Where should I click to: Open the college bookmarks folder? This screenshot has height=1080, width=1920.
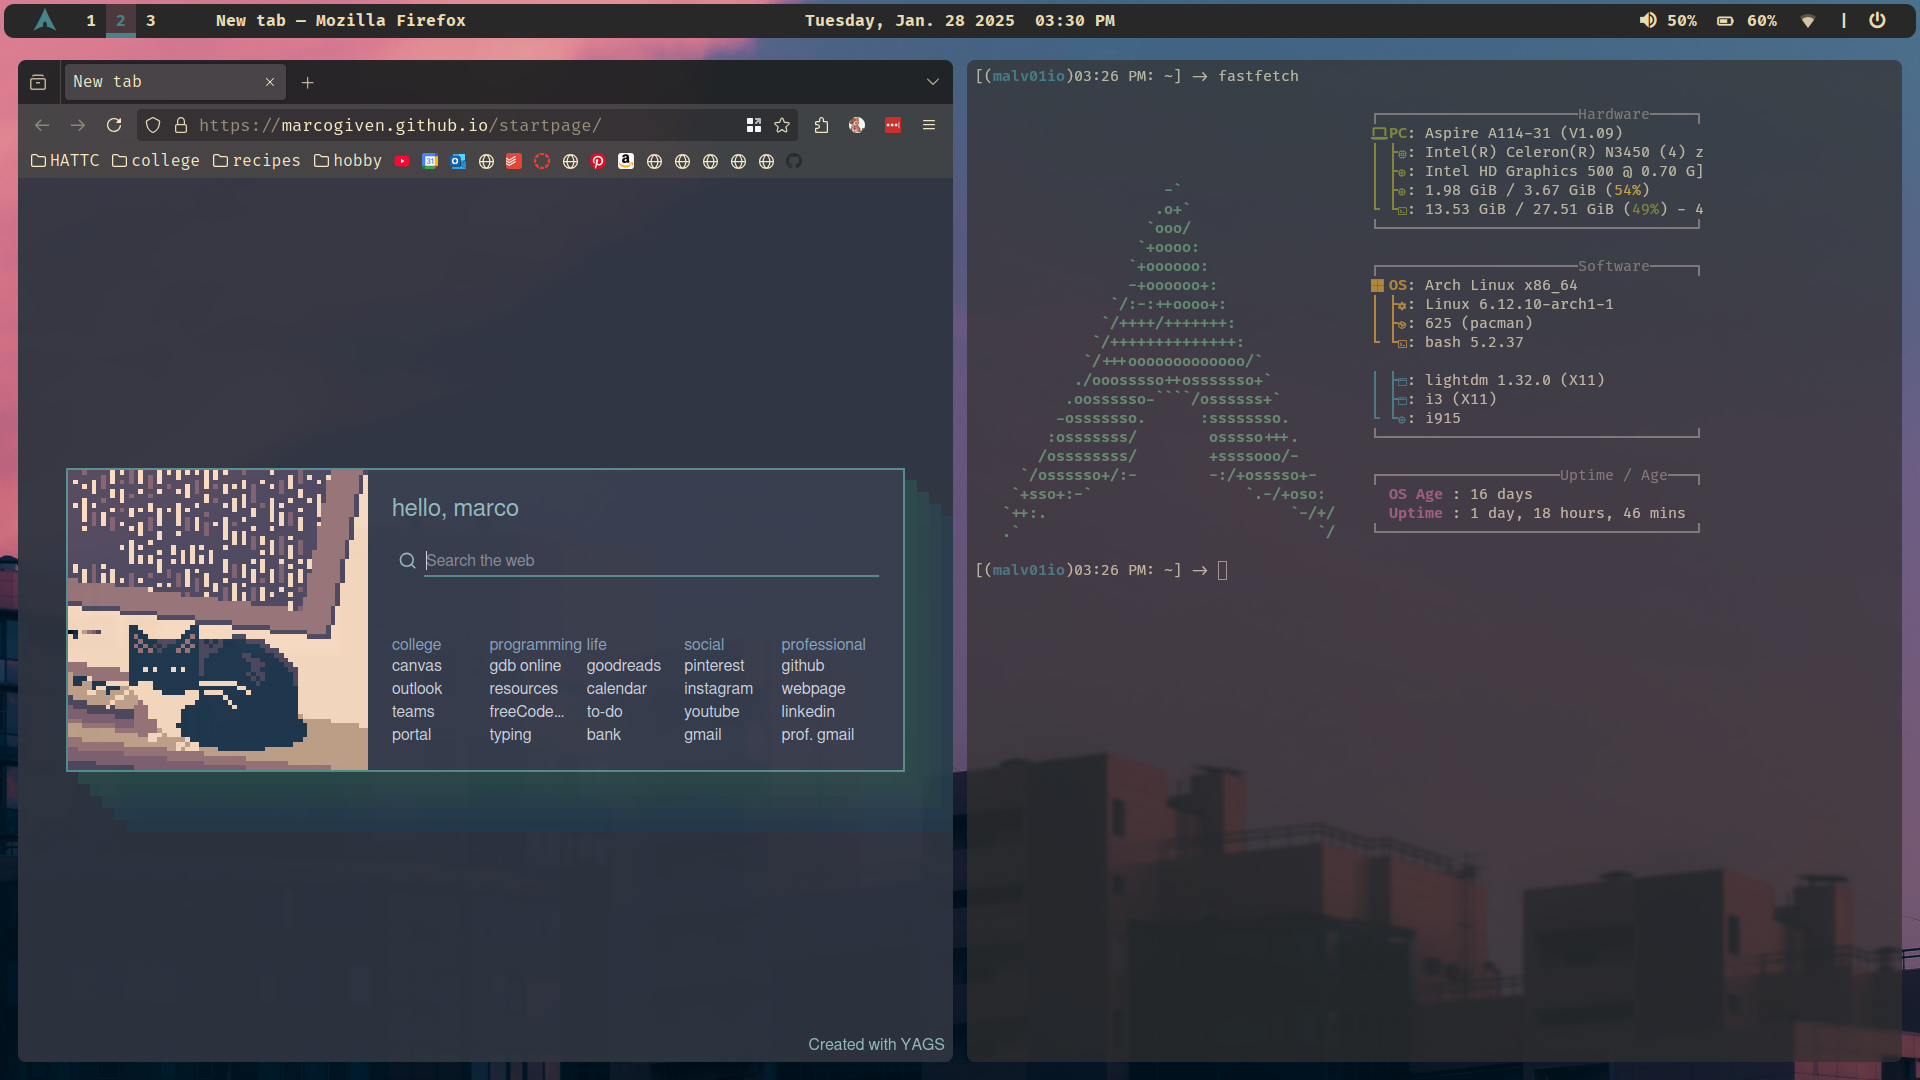[155, 161]
